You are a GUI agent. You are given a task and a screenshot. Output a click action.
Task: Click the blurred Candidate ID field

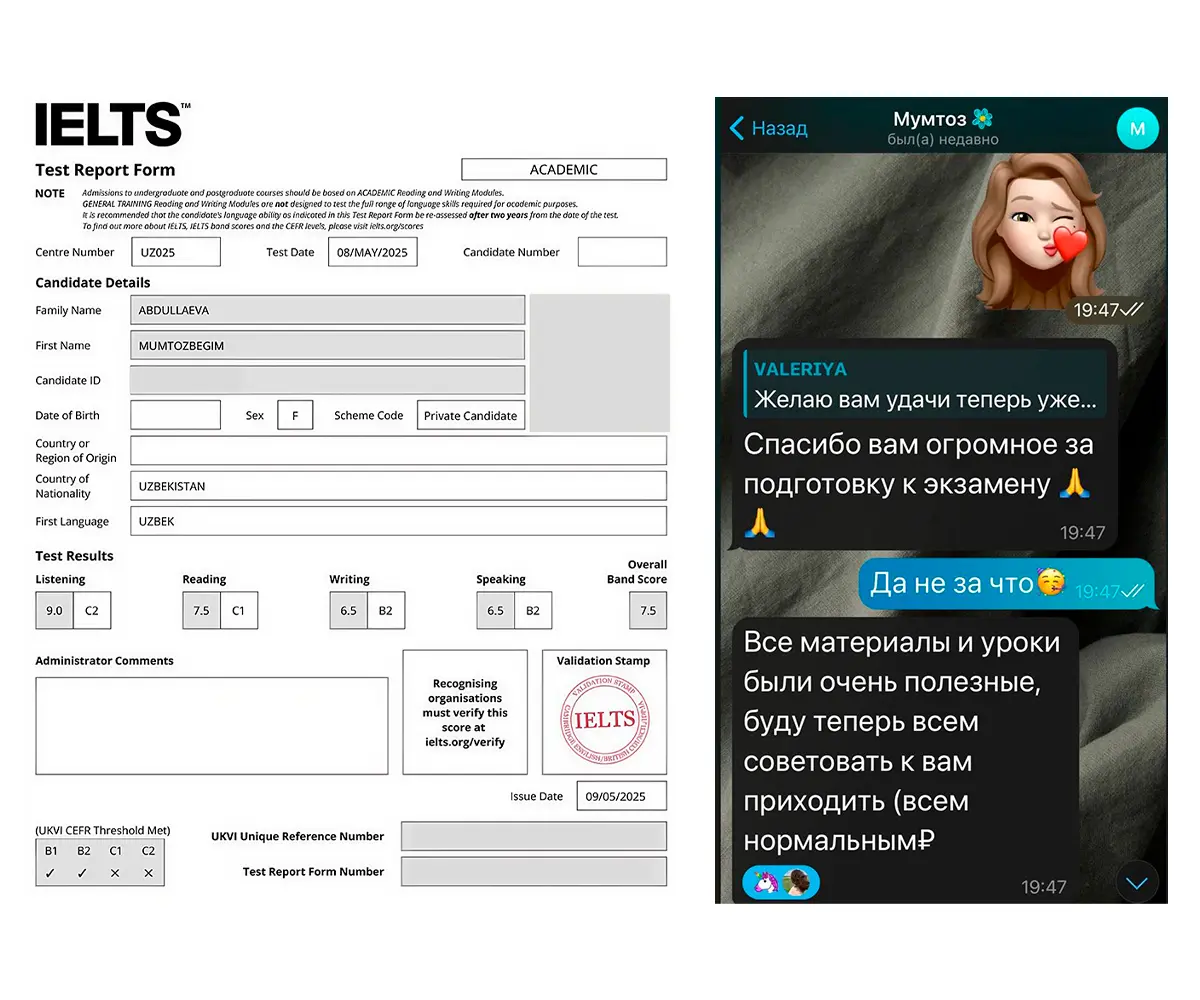(327, 380)
